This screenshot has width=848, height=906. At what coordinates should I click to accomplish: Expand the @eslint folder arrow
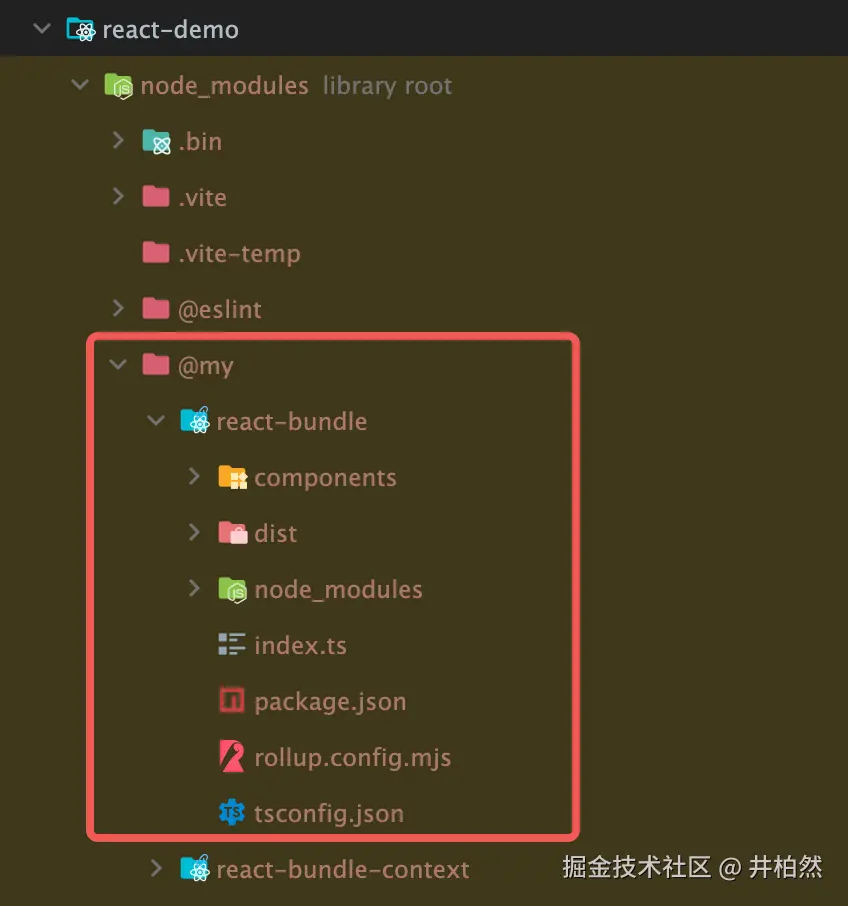click(x=118, y=308)
